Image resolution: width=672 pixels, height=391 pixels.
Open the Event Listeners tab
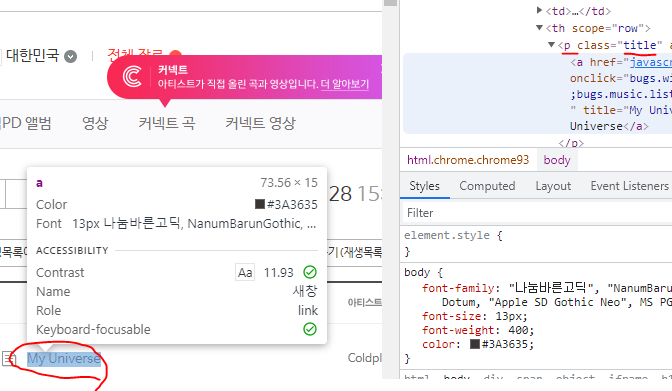(x=629, y=186)
